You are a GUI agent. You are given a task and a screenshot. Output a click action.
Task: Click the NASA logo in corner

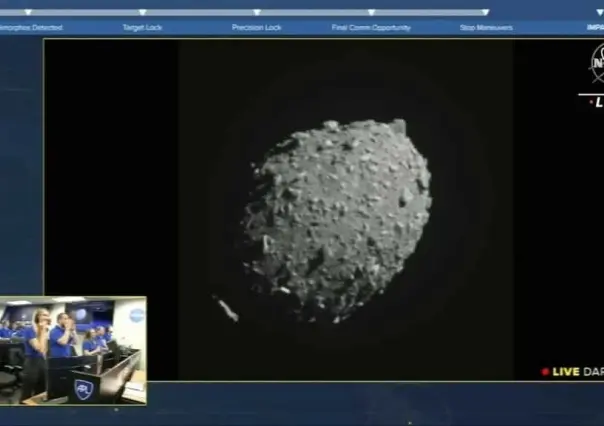[x=597, y=64]
